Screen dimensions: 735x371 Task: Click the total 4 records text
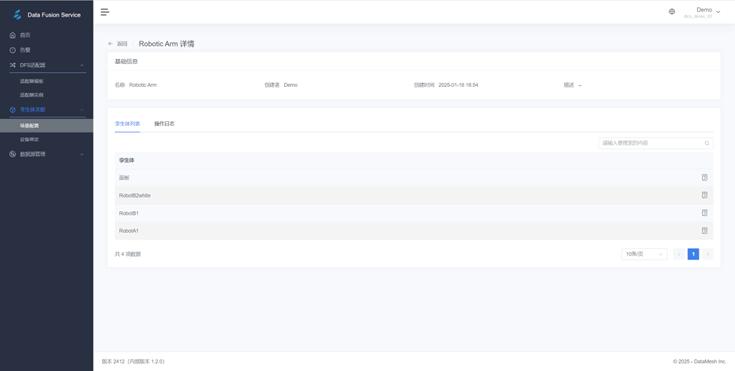pyautogui.click(x=128, y=254)
